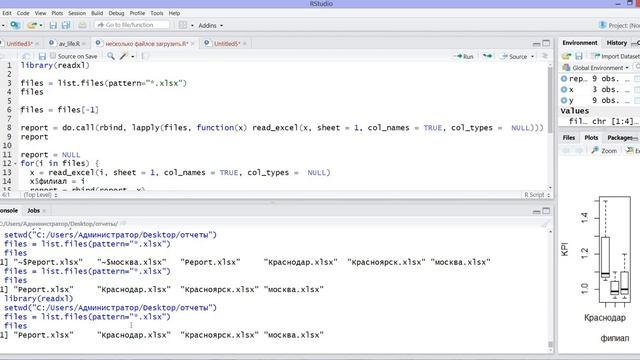Click the compile report notebook icon
This screenshot has width=640, height=360.
click(145, 56)
